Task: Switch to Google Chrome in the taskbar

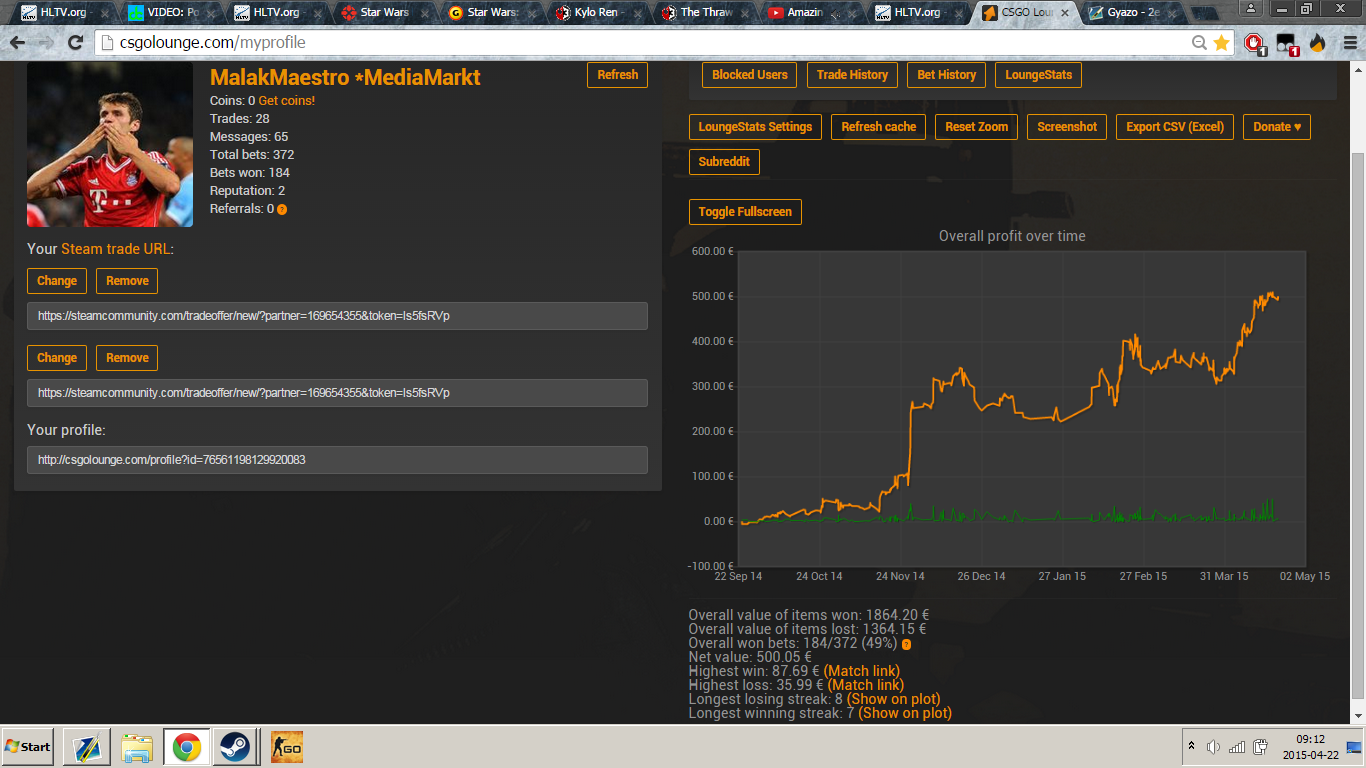Action: pos(186,747)
